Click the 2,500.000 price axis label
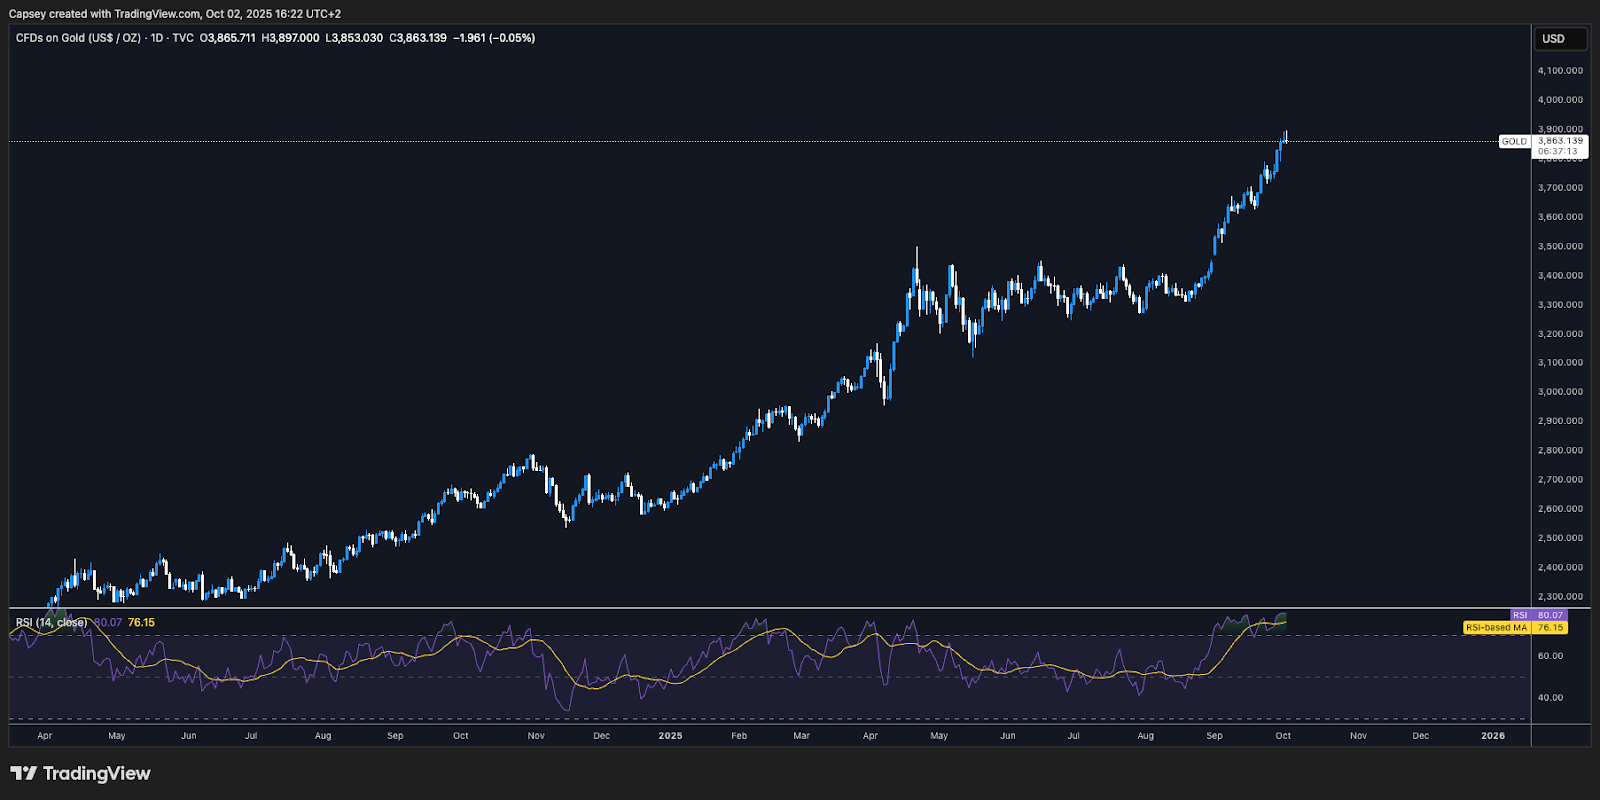The width and height of the screenshot is (1600, 800). (x=1560, y=537)
